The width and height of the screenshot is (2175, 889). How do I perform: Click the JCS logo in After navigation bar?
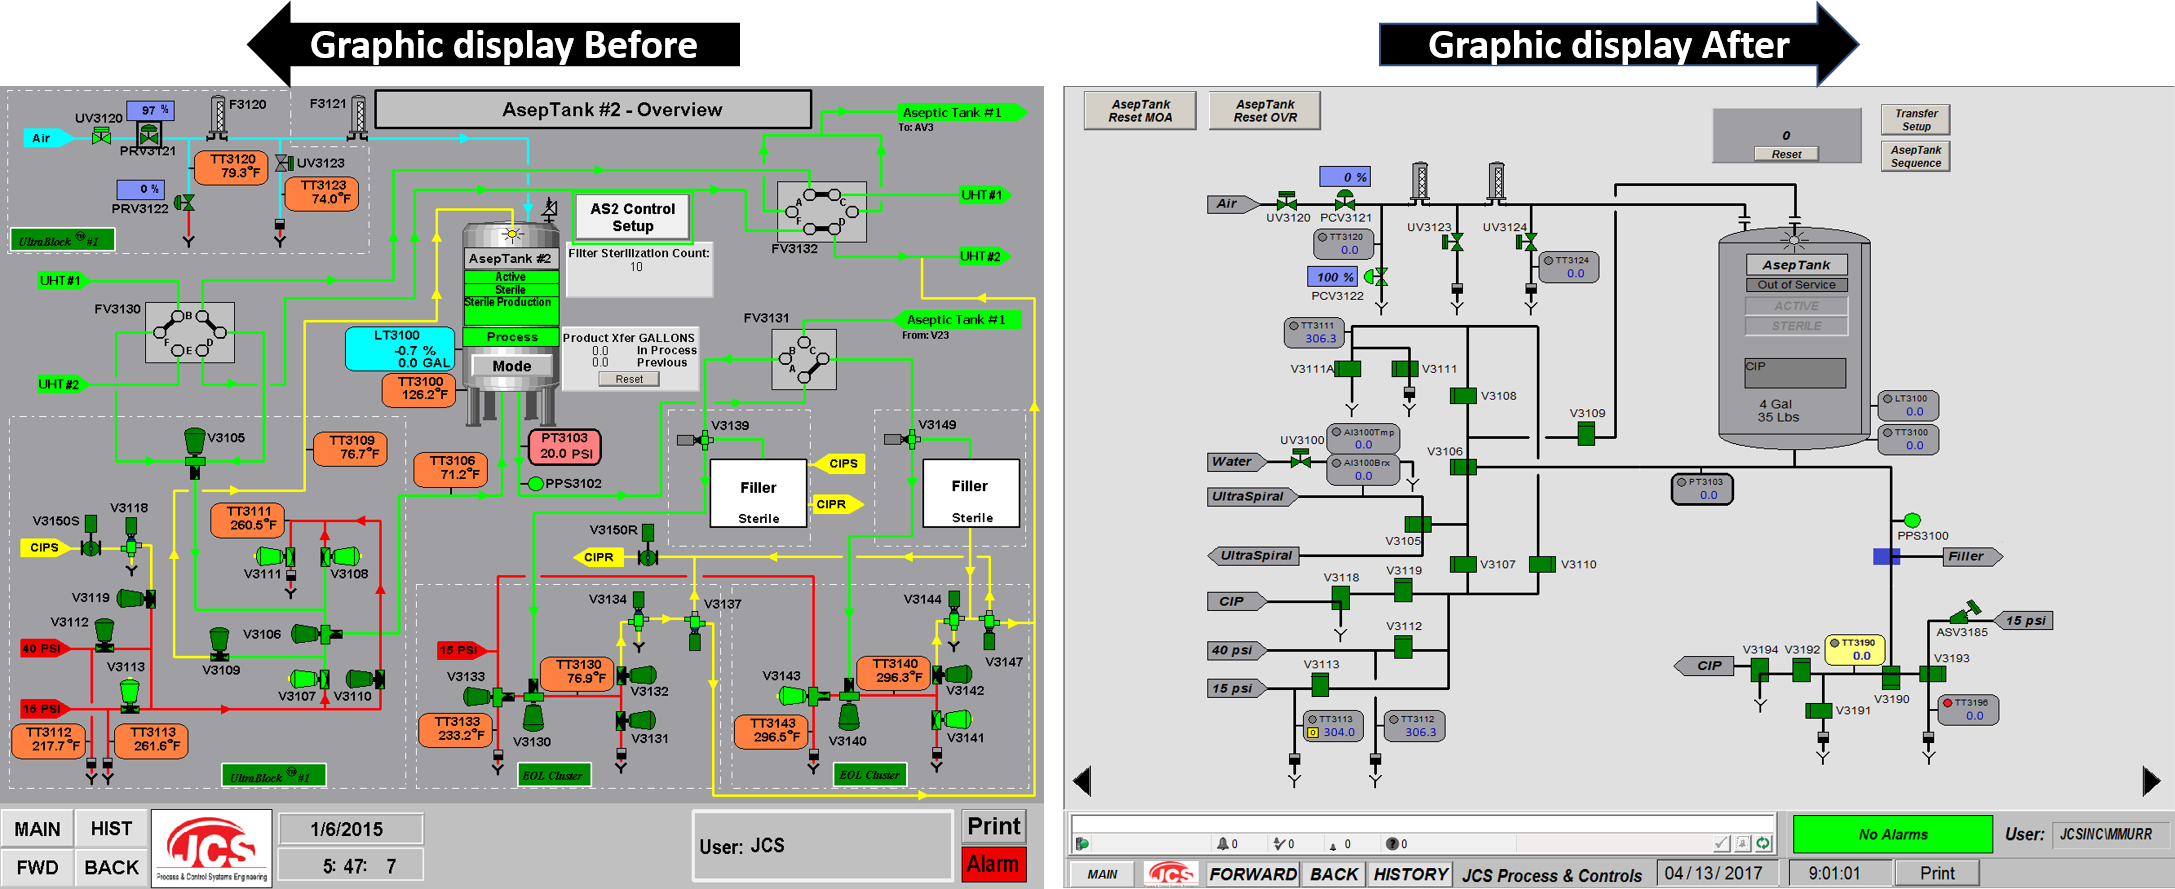point(1171,874)
